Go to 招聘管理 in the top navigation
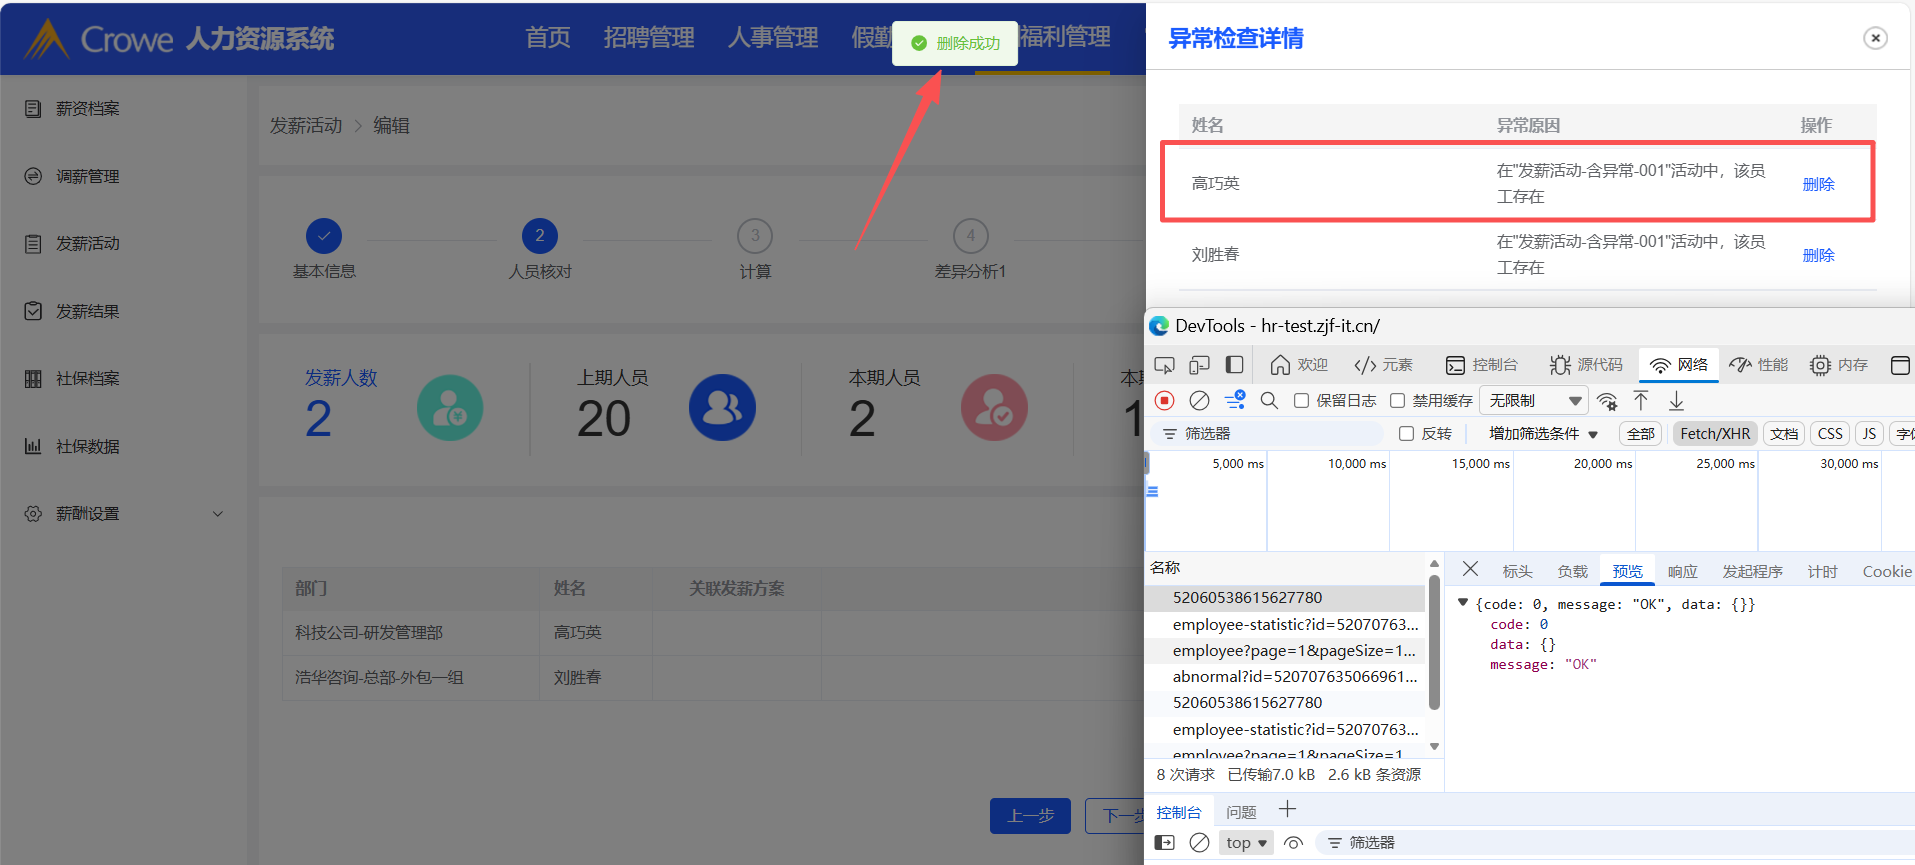 [649, 38]
